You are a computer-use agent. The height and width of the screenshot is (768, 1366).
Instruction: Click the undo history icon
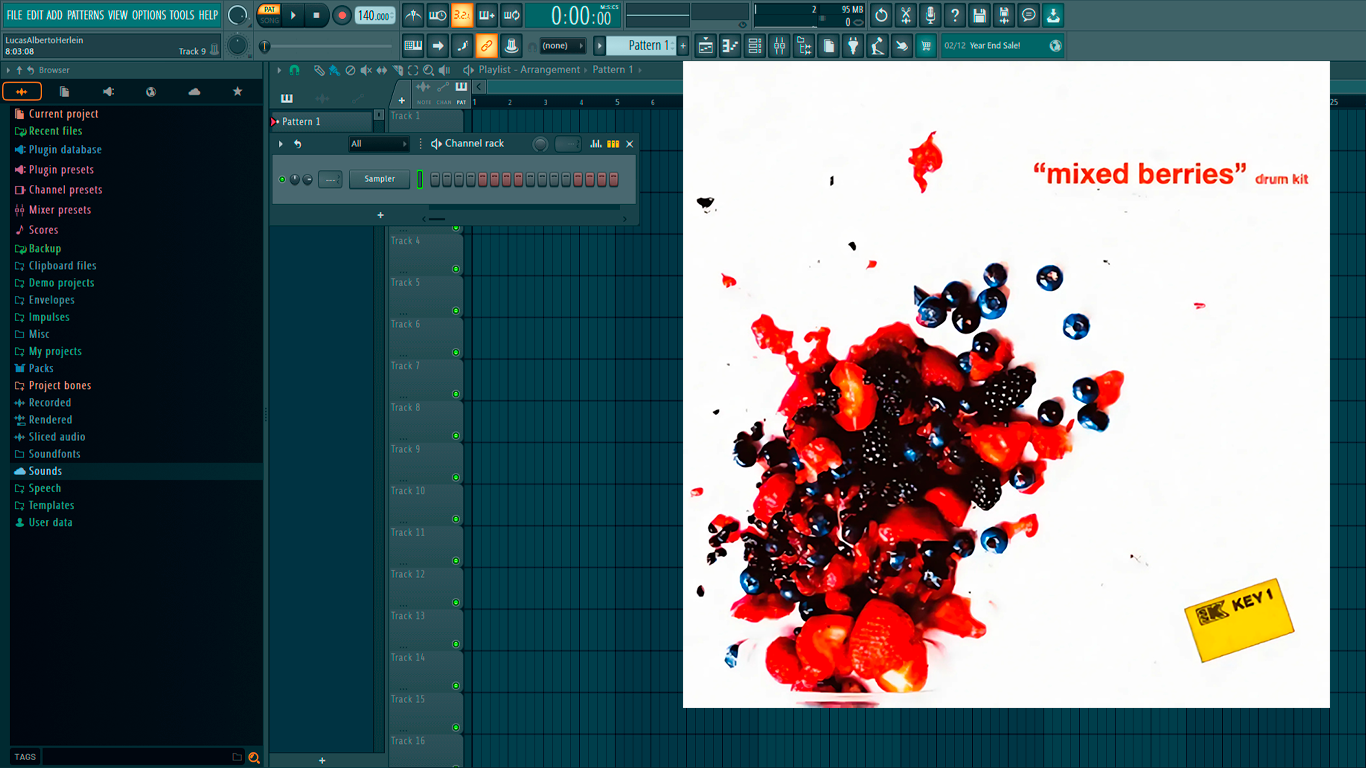pyautogui.click(x=881, y=15)
